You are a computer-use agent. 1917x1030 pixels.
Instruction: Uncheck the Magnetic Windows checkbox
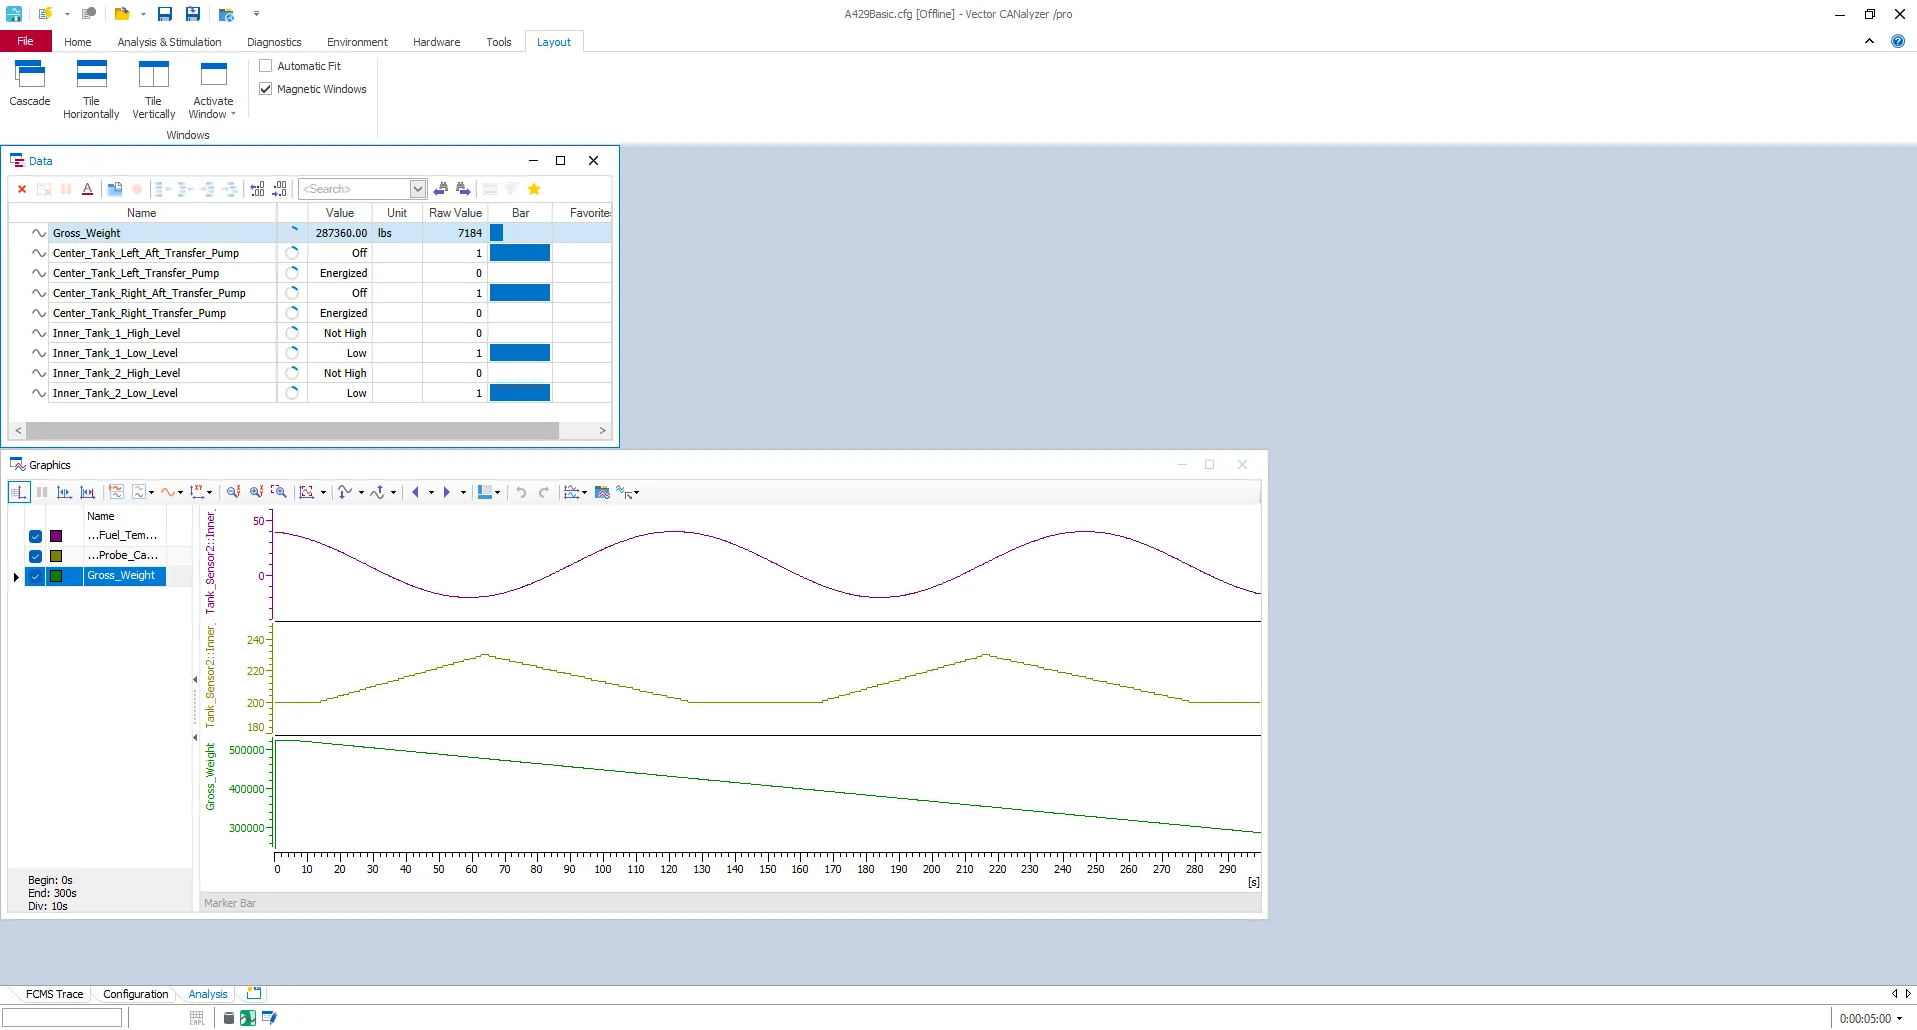click(266, 89)
